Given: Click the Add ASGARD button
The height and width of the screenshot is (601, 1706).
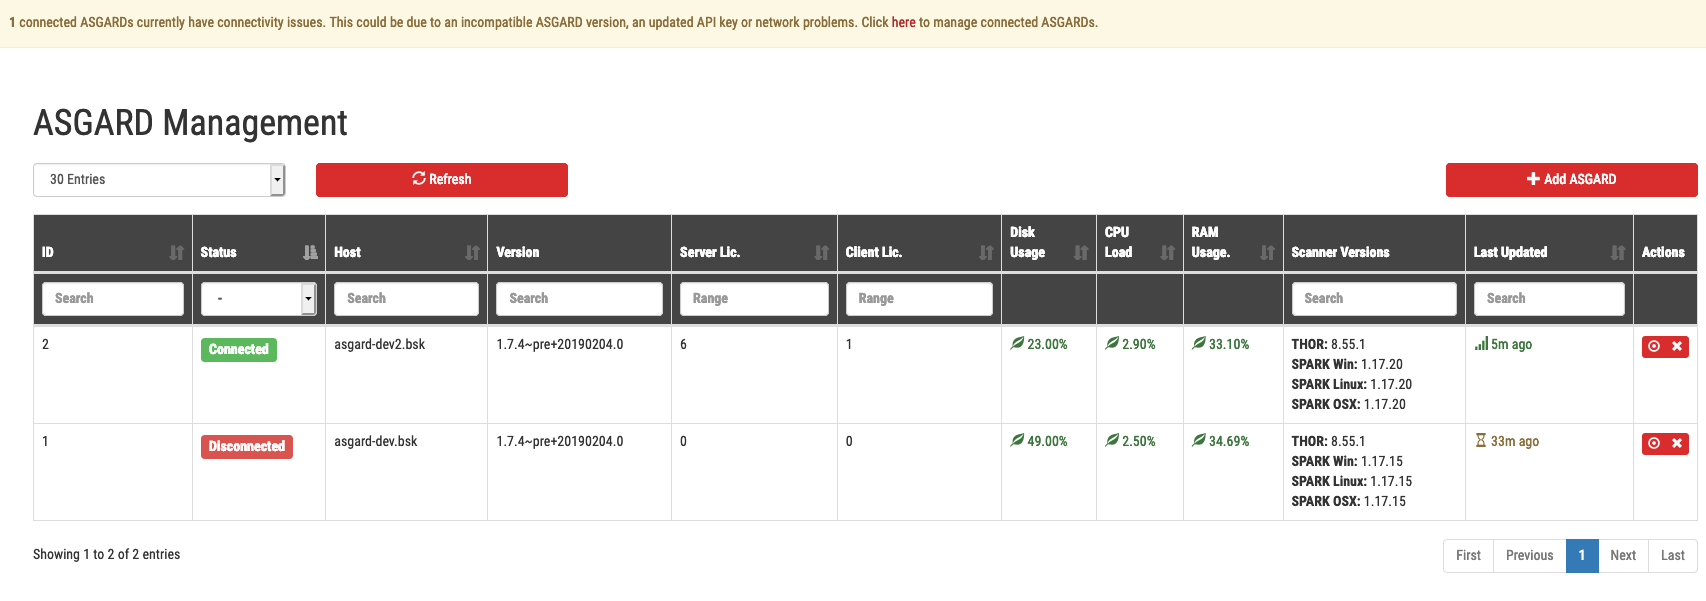Looking at the screenshot, I should click(x=1571, y=180).
